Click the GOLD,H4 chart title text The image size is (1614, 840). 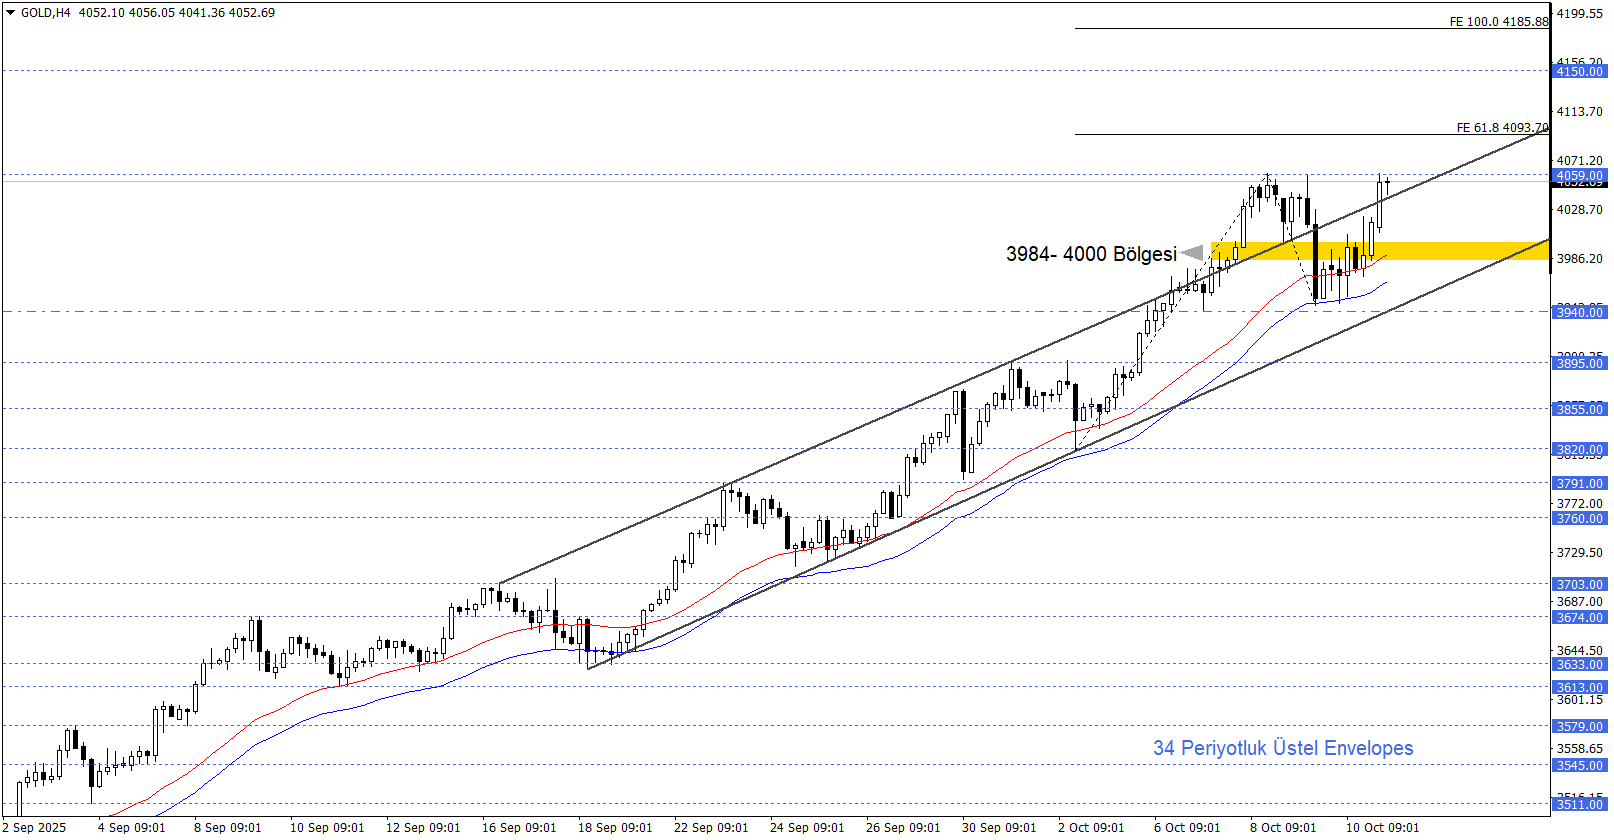click(x=46, y=13)
